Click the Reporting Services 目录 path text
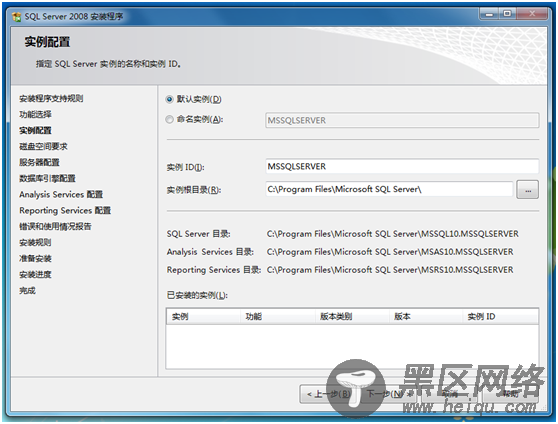Screen dimensions: 558x424 click(x=390, y=270)
